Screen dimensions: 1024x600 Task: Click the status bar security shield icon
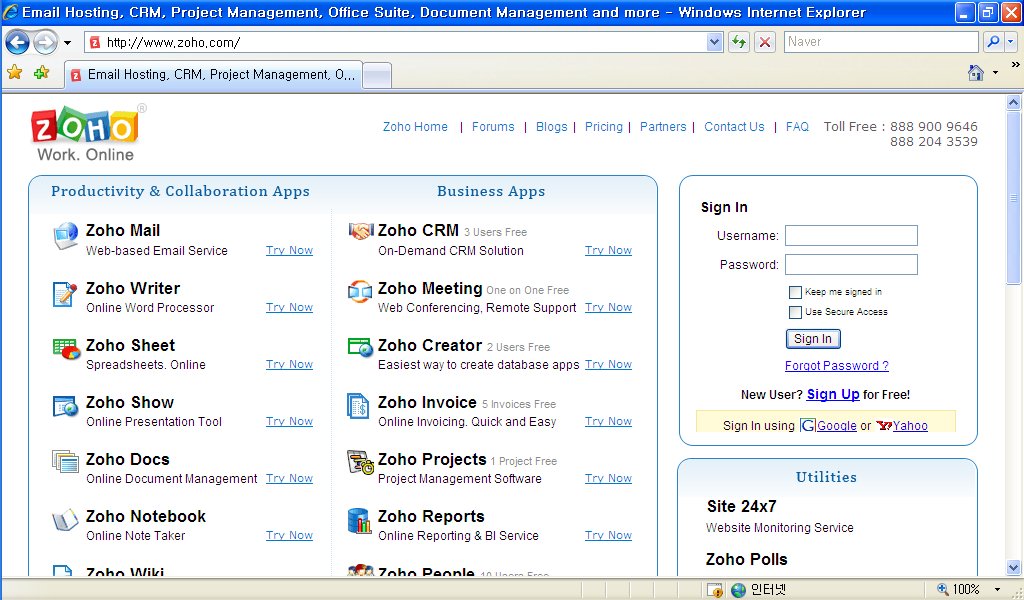(x=714, y=590)
